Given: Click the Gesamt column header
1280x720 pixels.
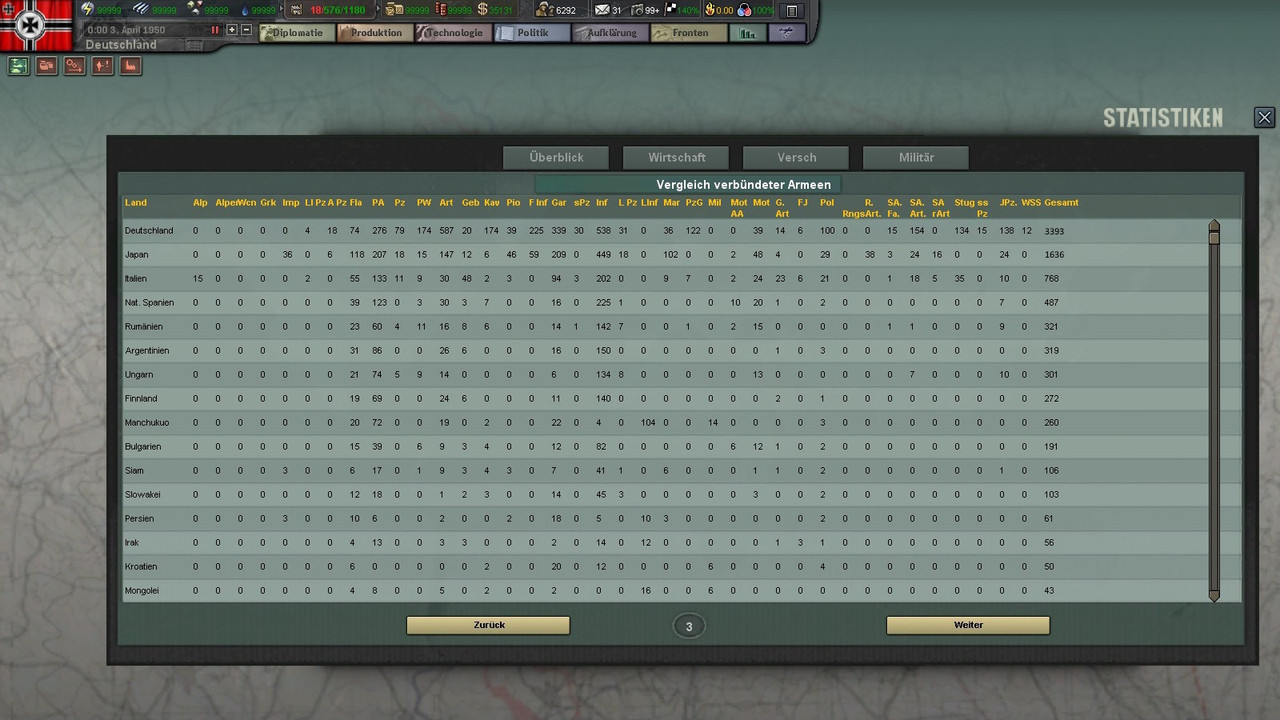Looking at the screenshot, I should 1061,203.
